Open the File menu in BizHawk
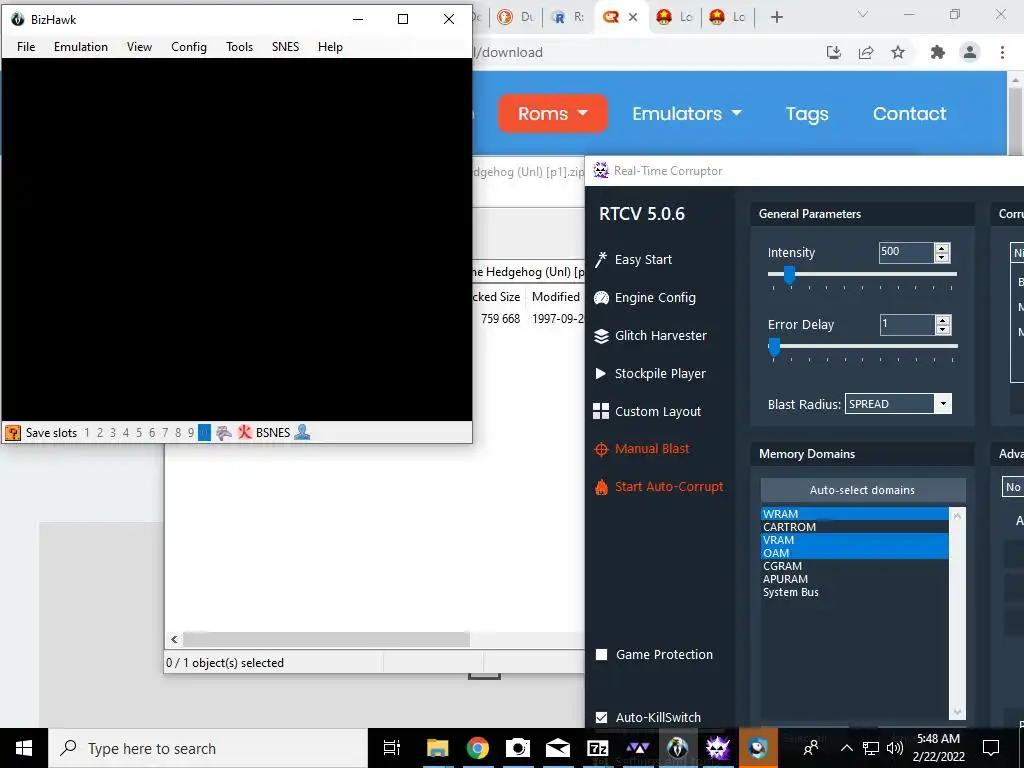Viewport: 1024px width, 768px height. tap(26, 47)
